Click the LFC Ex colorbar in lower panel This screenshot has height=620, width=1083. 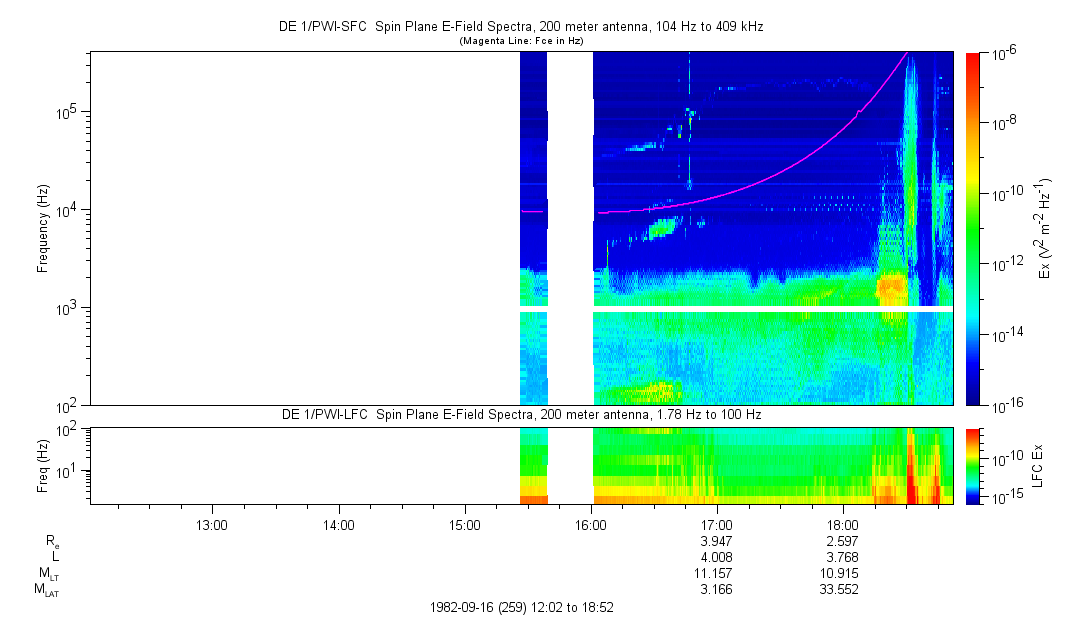pos(974,465)
